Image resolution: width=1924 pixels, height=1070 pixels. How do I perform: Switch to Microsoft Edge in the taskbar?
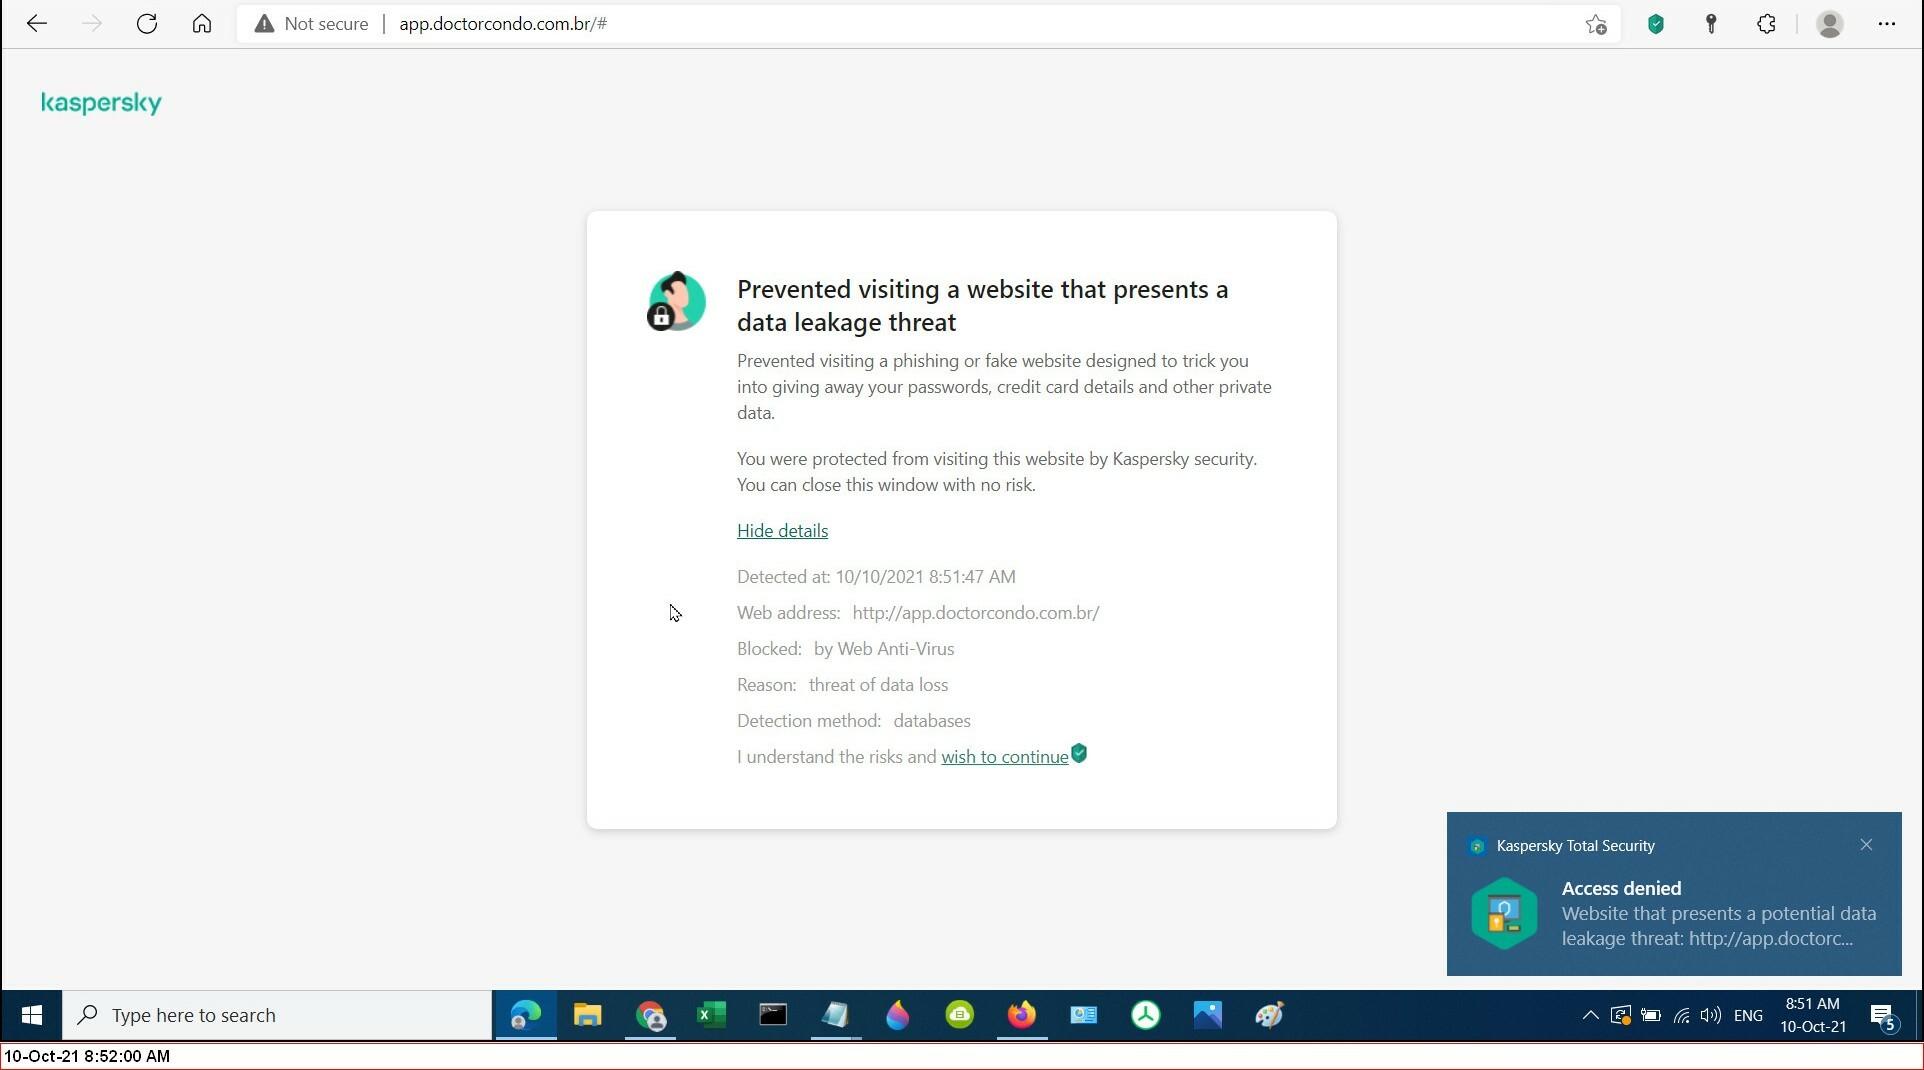point(526,1016)
